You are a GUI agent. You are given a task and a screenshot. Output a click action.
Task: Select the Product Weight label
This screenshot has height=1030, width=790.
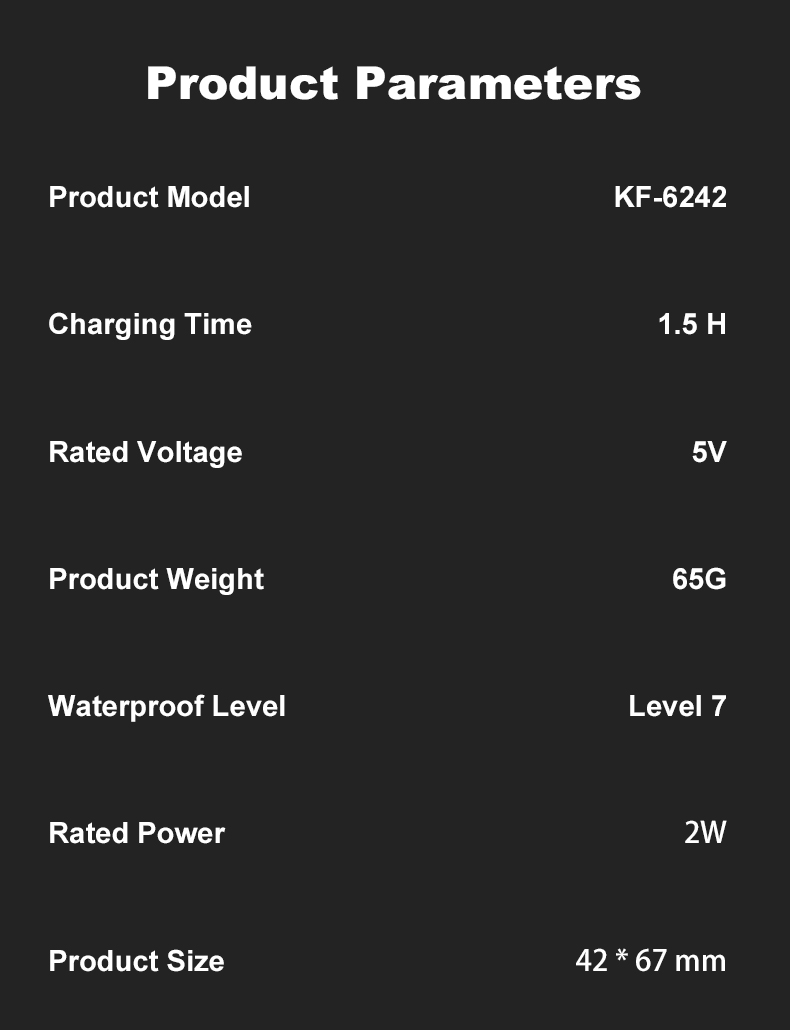click(x=156, y=579)
